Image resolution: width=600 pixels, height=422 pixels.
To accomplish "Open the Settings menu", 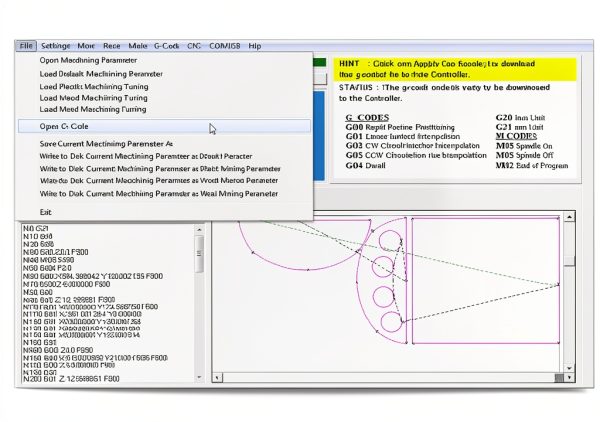I will click(x=55, y=46).
